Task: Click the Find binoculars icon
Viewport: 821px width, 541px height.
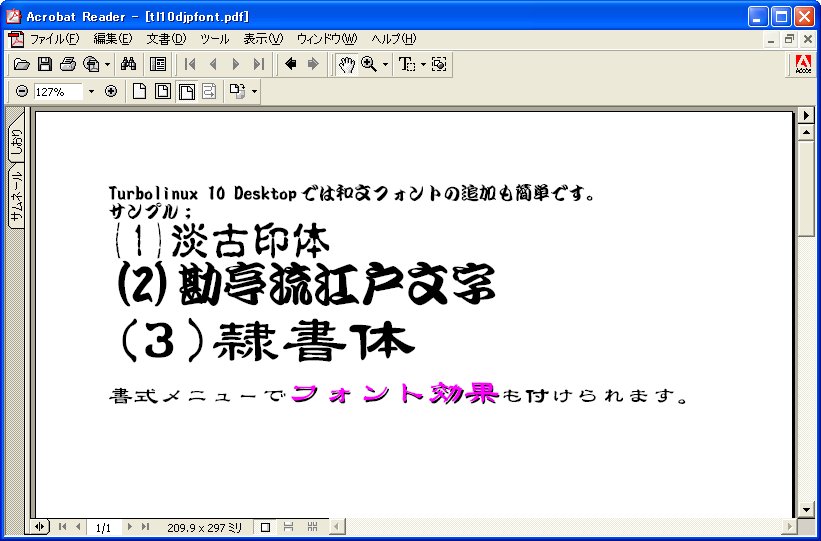Action: click(128, 64)
